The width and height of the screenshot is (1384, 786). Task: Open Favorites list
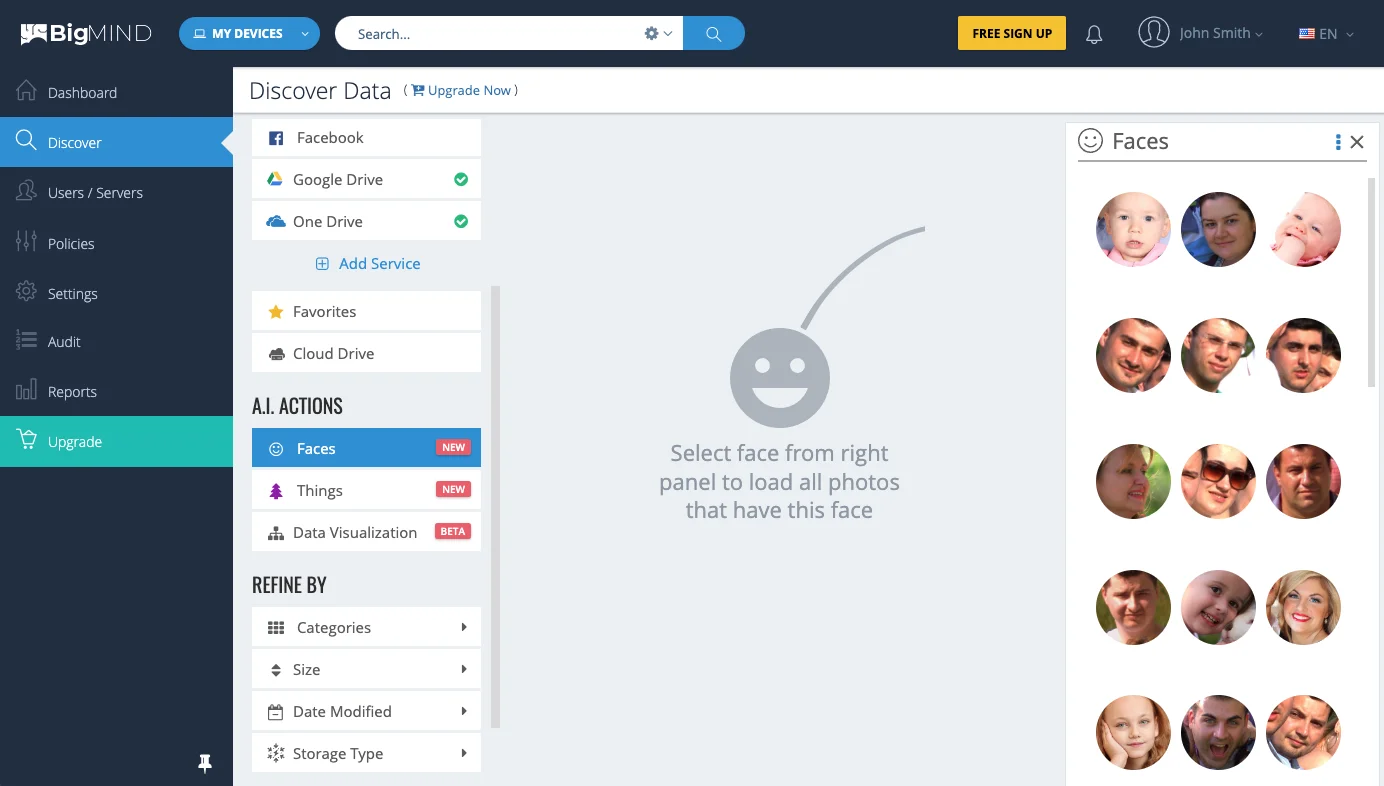tap(366, 312)
